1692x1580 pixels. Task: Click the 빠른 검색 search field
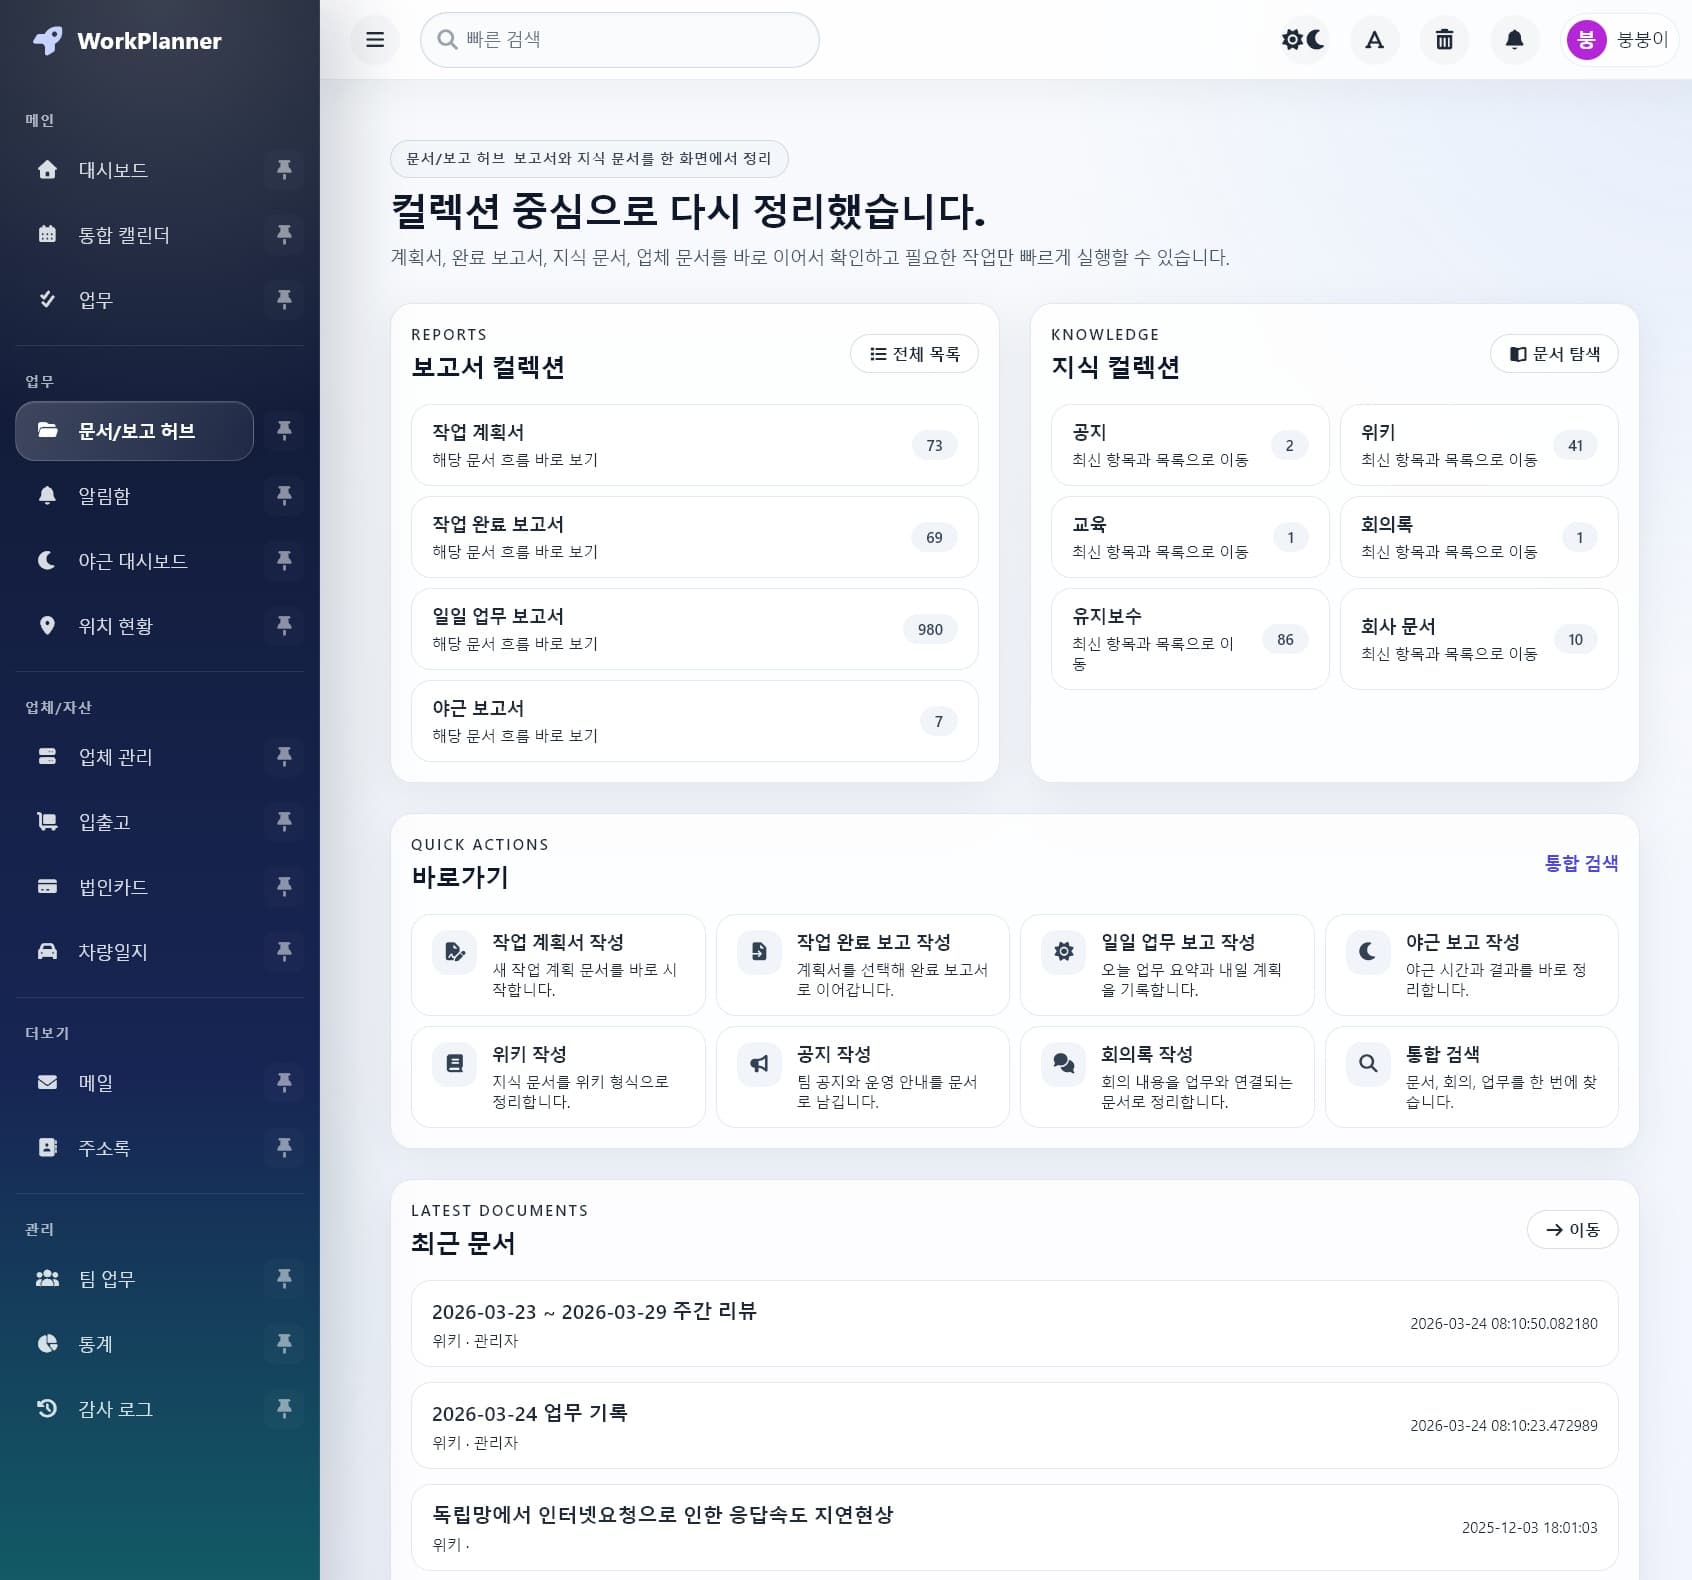(x=619, y=40)
